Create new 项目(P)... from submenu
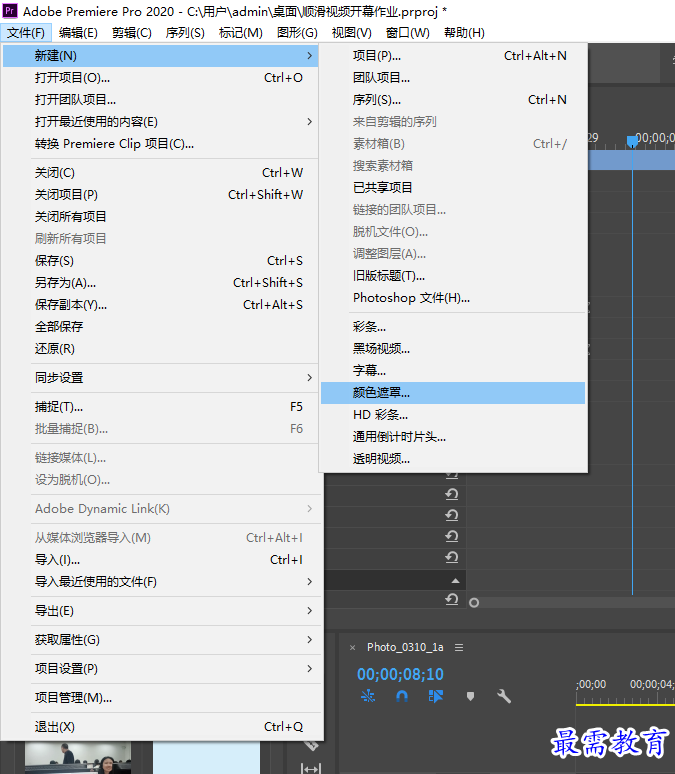The image size is (675, 774). click(x=453, y=56)
